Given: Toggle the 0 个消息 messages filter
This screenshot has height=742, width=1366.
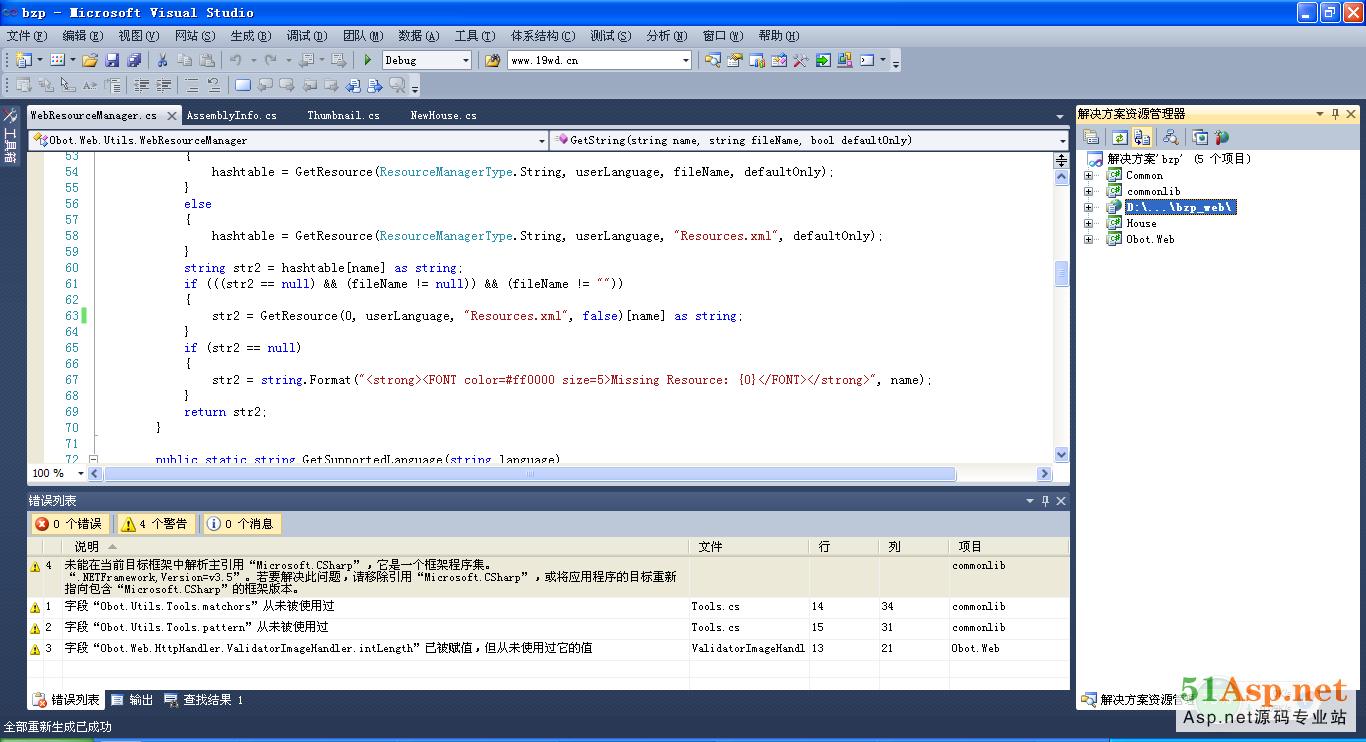Looking at the screenshot, I should tap(240, 524).
